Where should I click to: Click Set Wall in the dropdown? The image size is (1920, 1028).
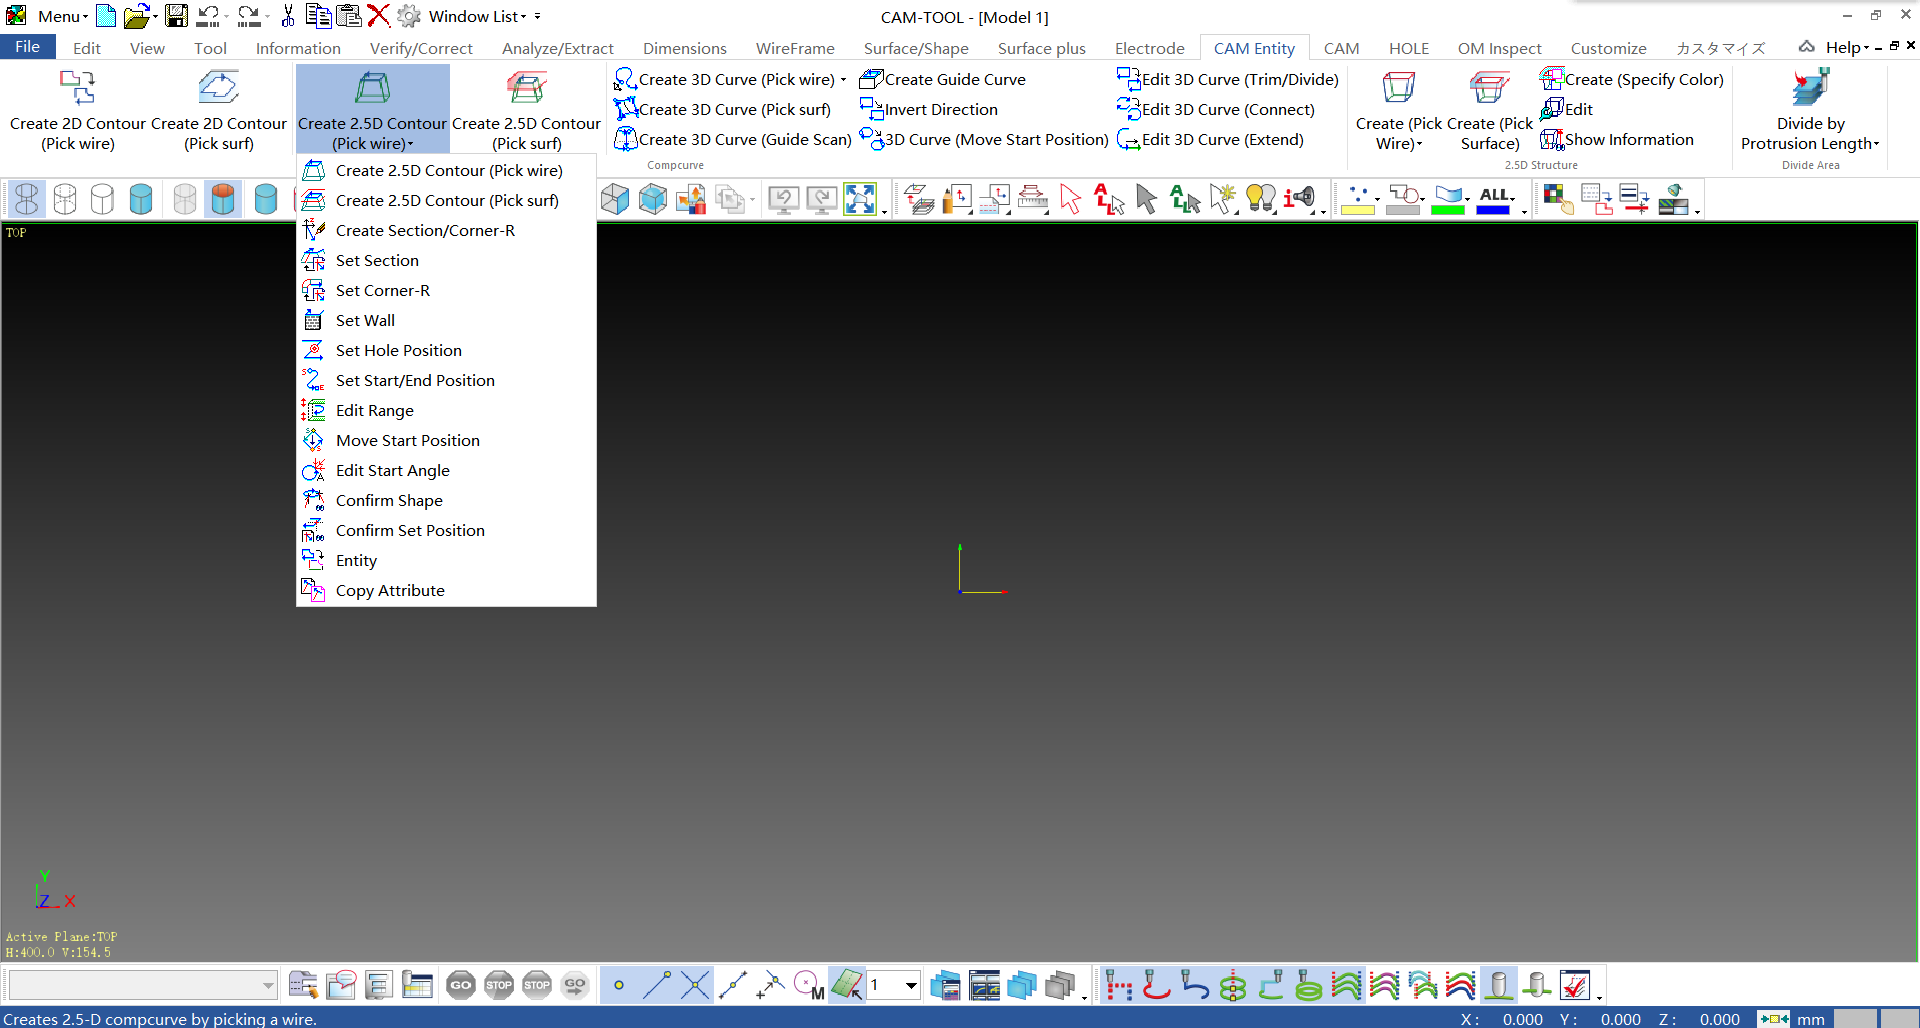446,320
